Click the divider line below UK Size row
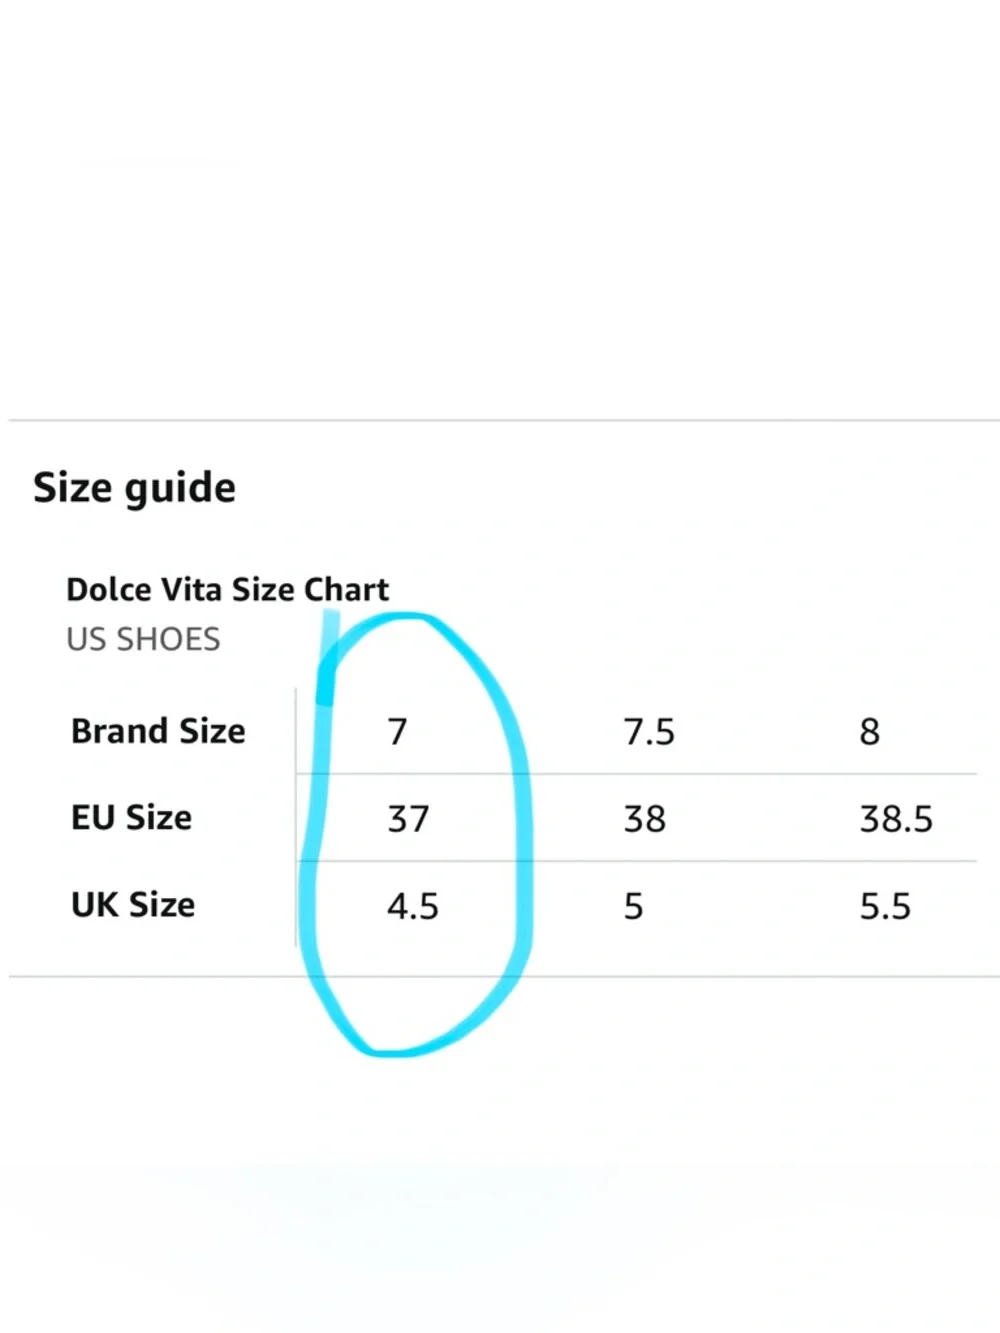The width and height of the screenshot is (1000, 1333). (504, 976)
